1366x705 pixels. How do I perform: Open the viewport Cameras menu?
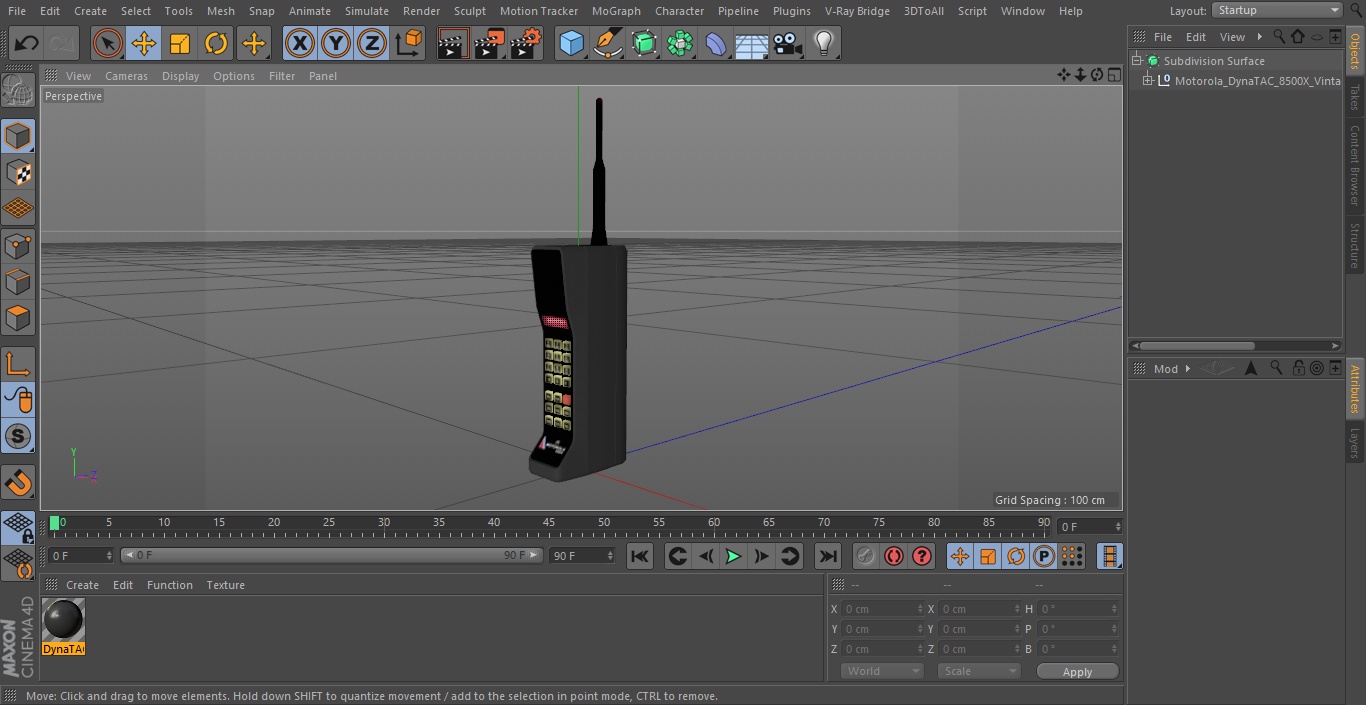126,76
